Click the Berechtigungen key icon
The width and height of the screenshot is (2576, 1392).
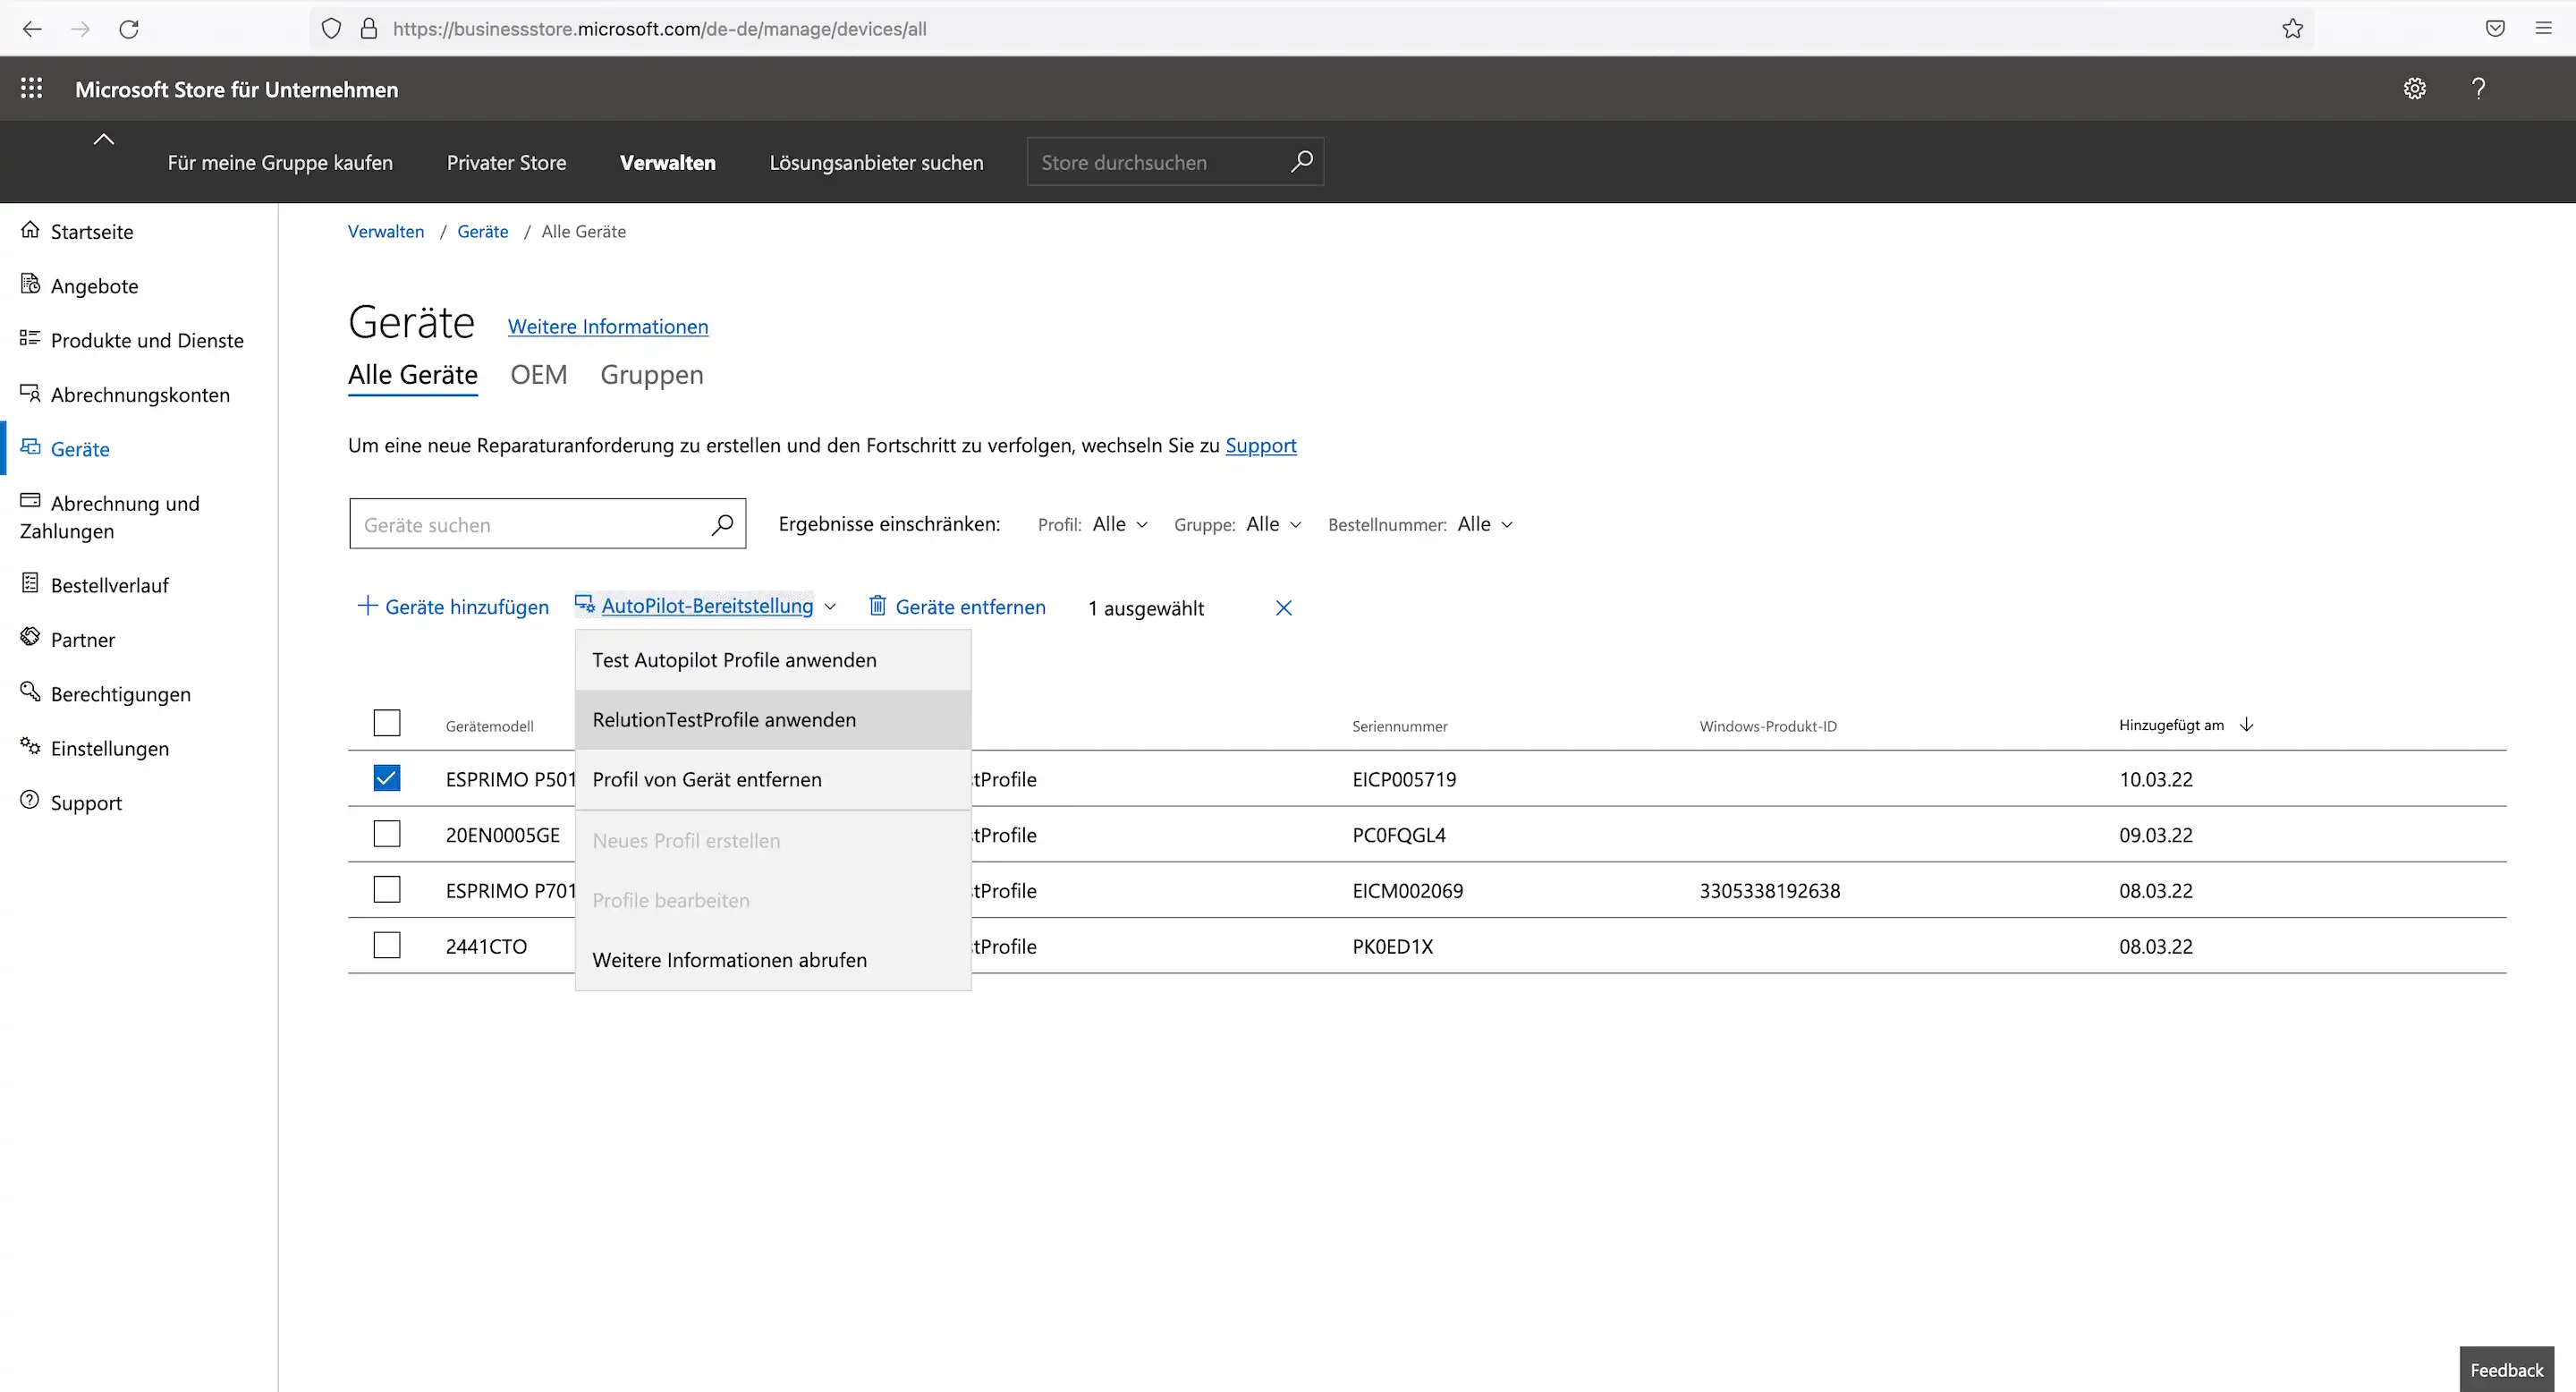[x=30, y=691]
